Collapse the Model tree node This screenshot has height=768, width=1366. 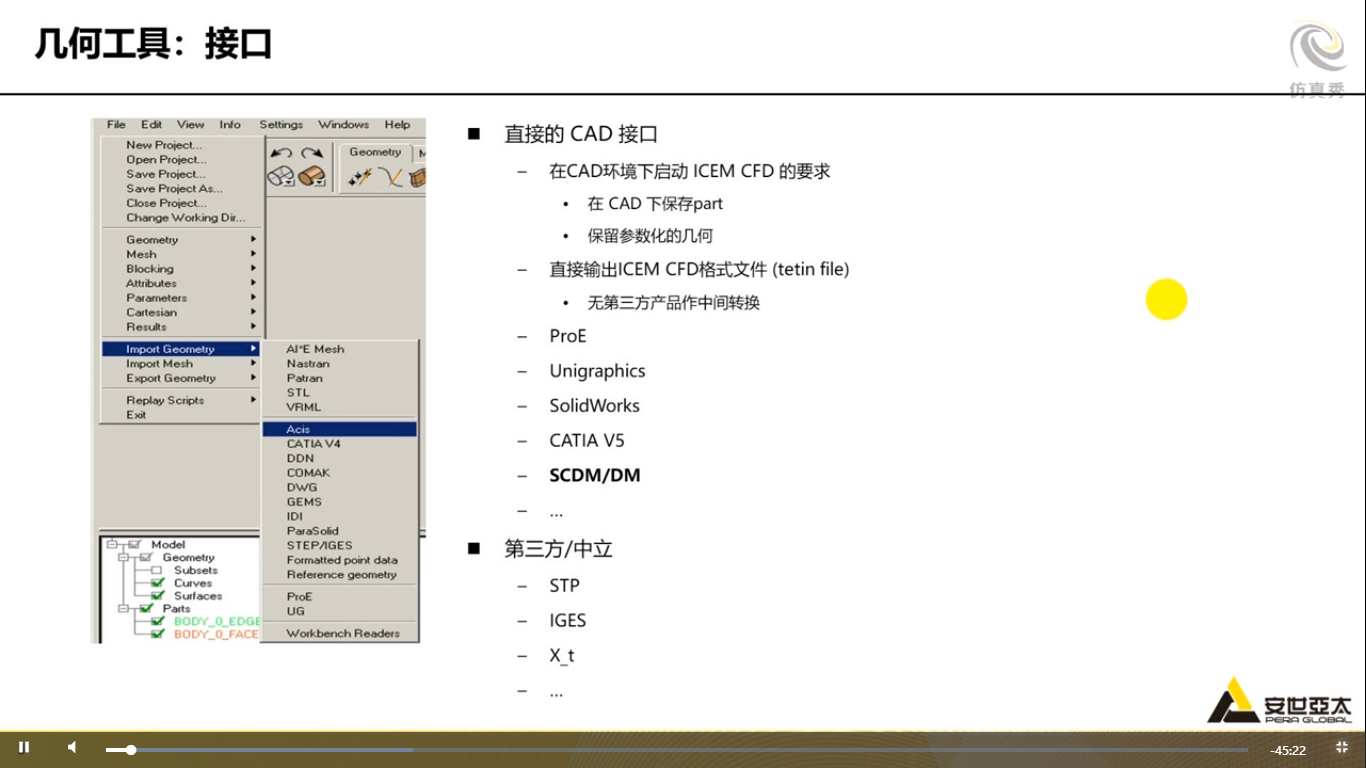(112, 545)
